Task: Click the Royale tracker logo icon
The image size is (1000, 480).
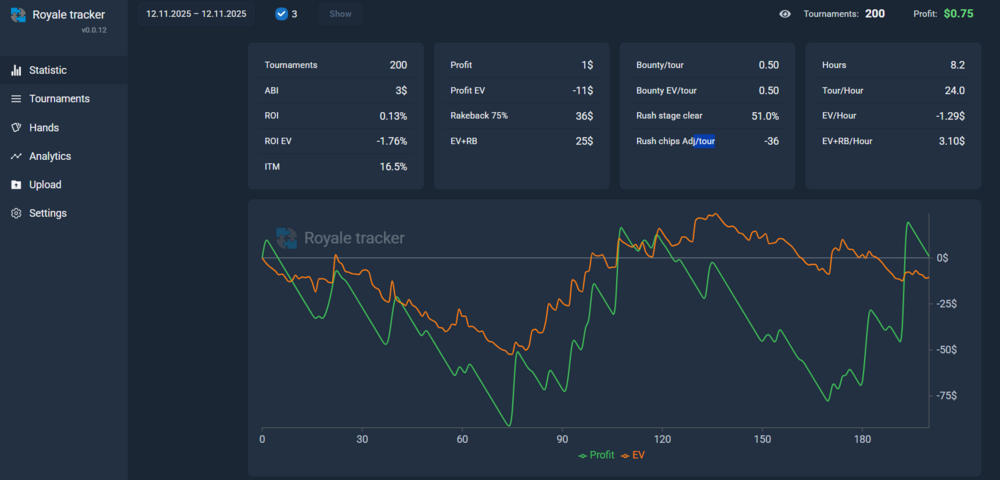Action: [x=18, y=15]
